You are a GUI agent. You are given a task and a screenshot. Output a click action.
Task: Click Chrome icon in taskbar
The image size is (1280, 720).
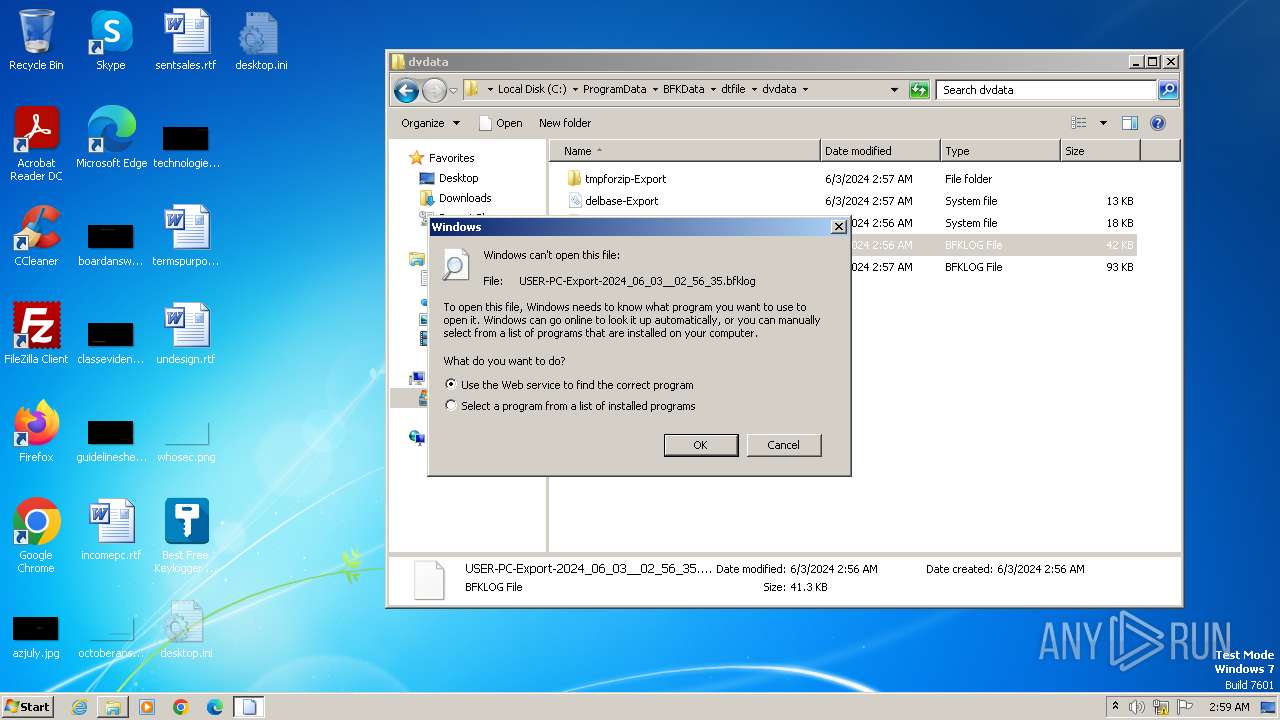(181, 707)
